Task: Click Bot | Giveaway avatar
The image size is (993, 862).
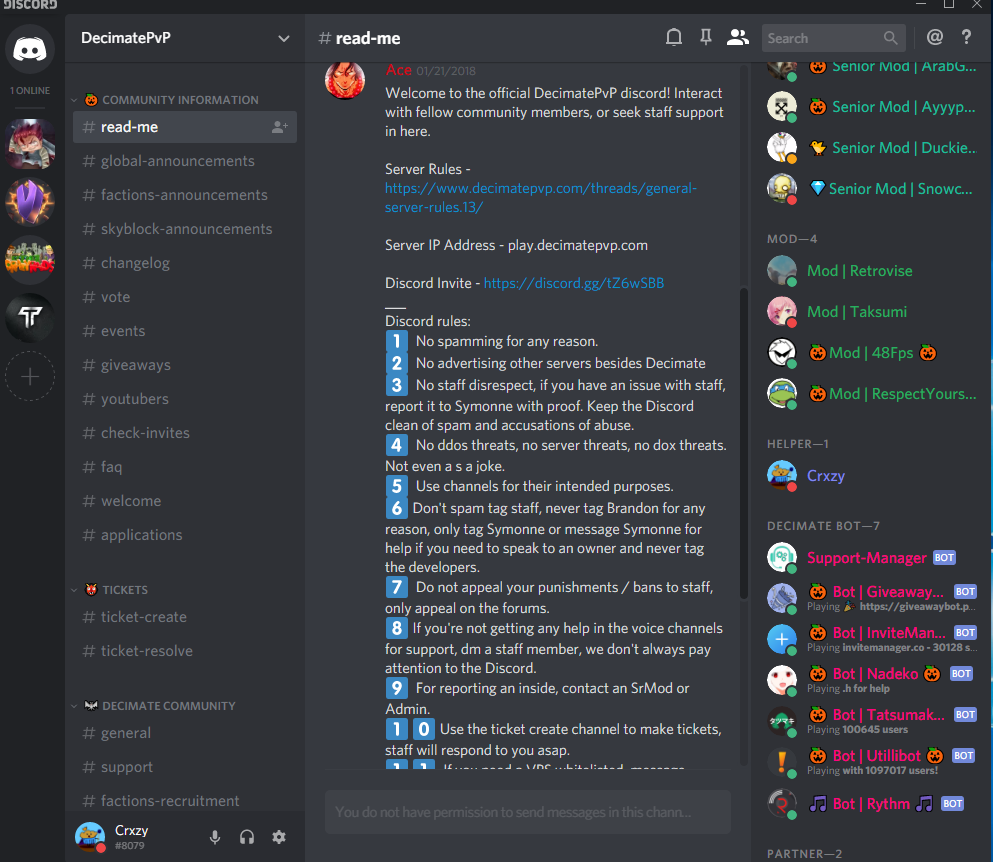Action: 782,599
